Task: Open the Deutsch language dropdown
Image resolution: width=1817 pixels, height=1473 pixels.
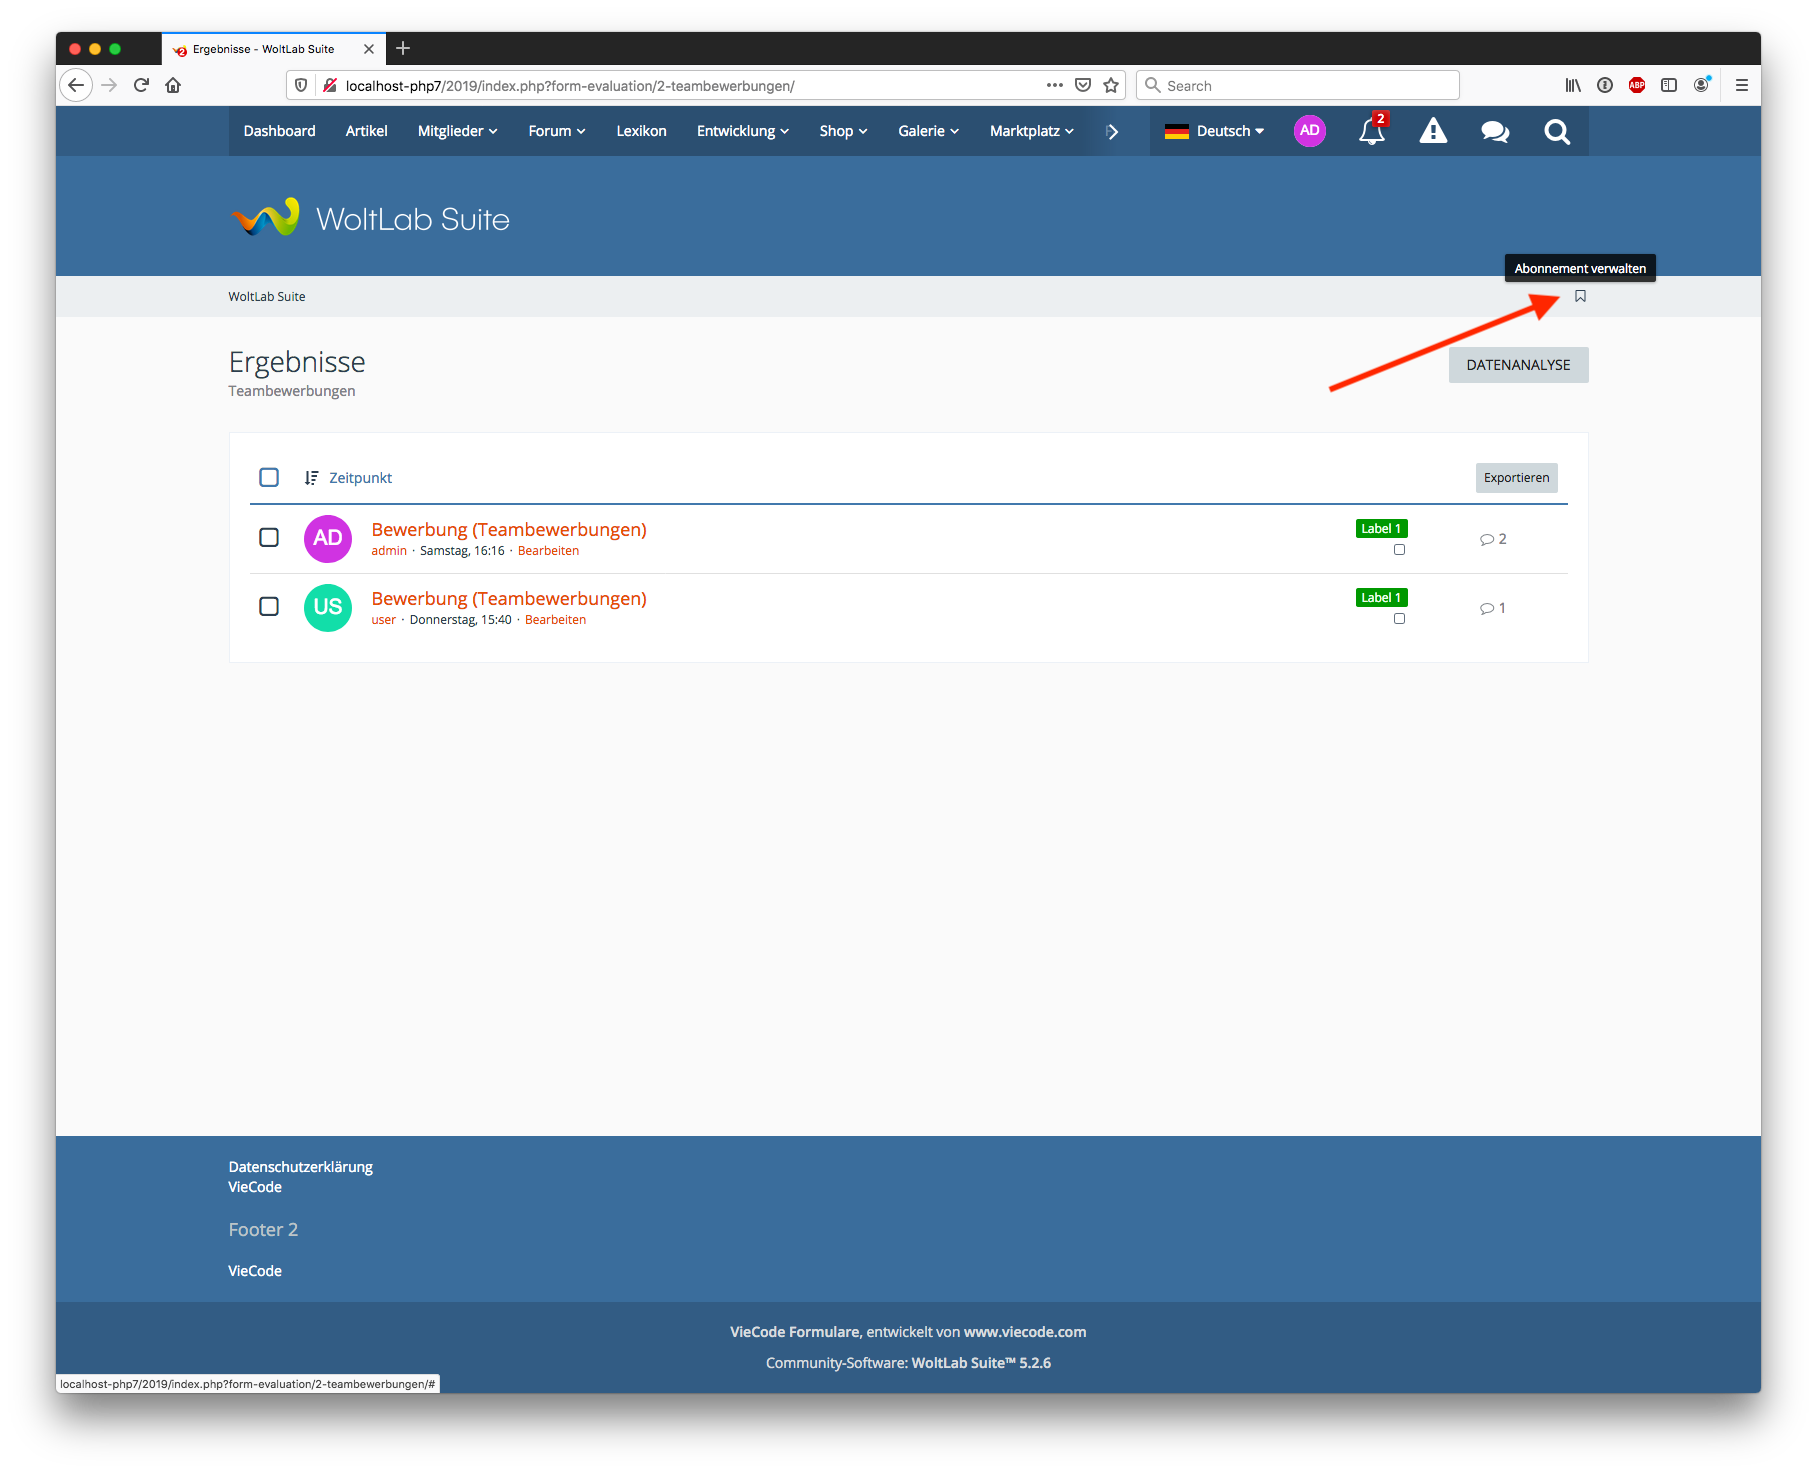Action: coord(1215,131)
